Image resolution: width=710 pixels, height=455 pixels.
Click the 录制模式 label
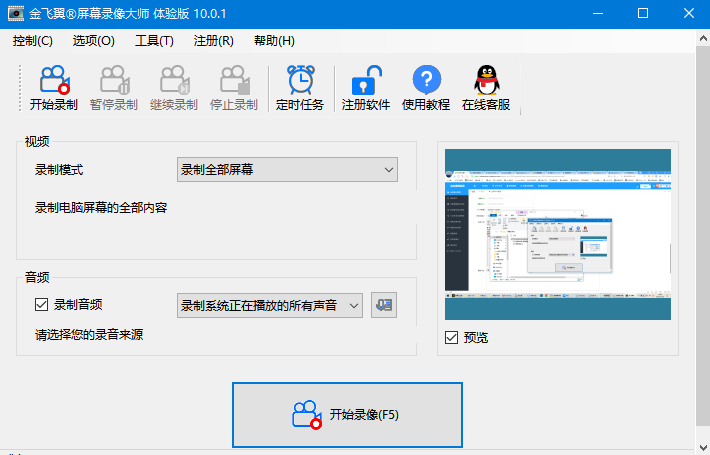(x=59, y=170)
